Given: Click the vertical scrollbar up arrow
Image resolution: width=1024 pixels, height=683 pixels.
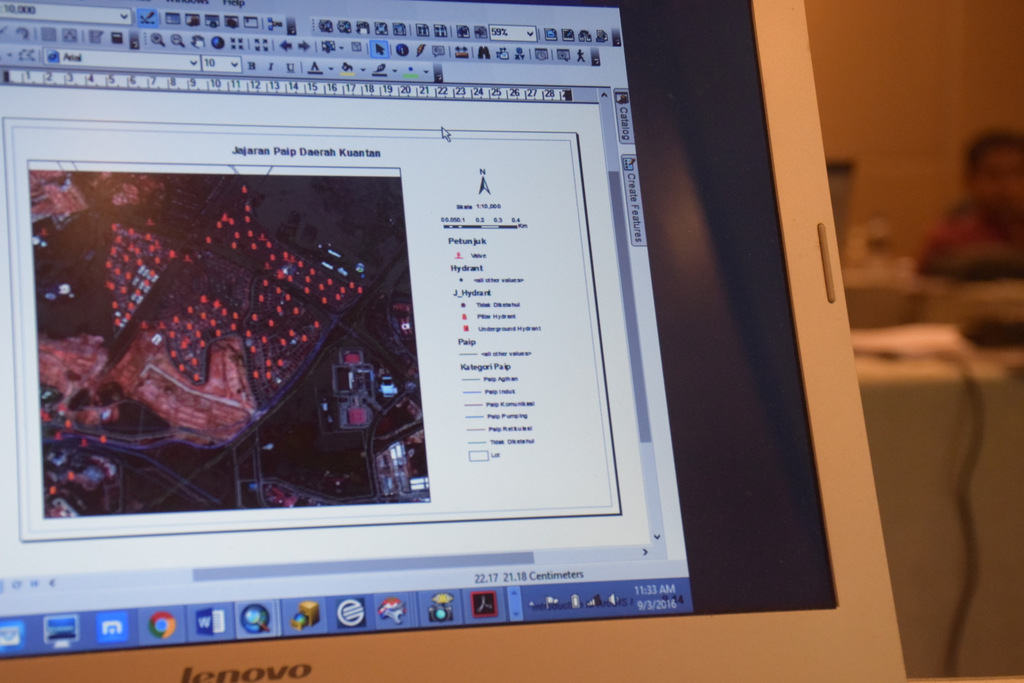Looking at the screenshot, I should pyautogui.click(x=604, y=95).
